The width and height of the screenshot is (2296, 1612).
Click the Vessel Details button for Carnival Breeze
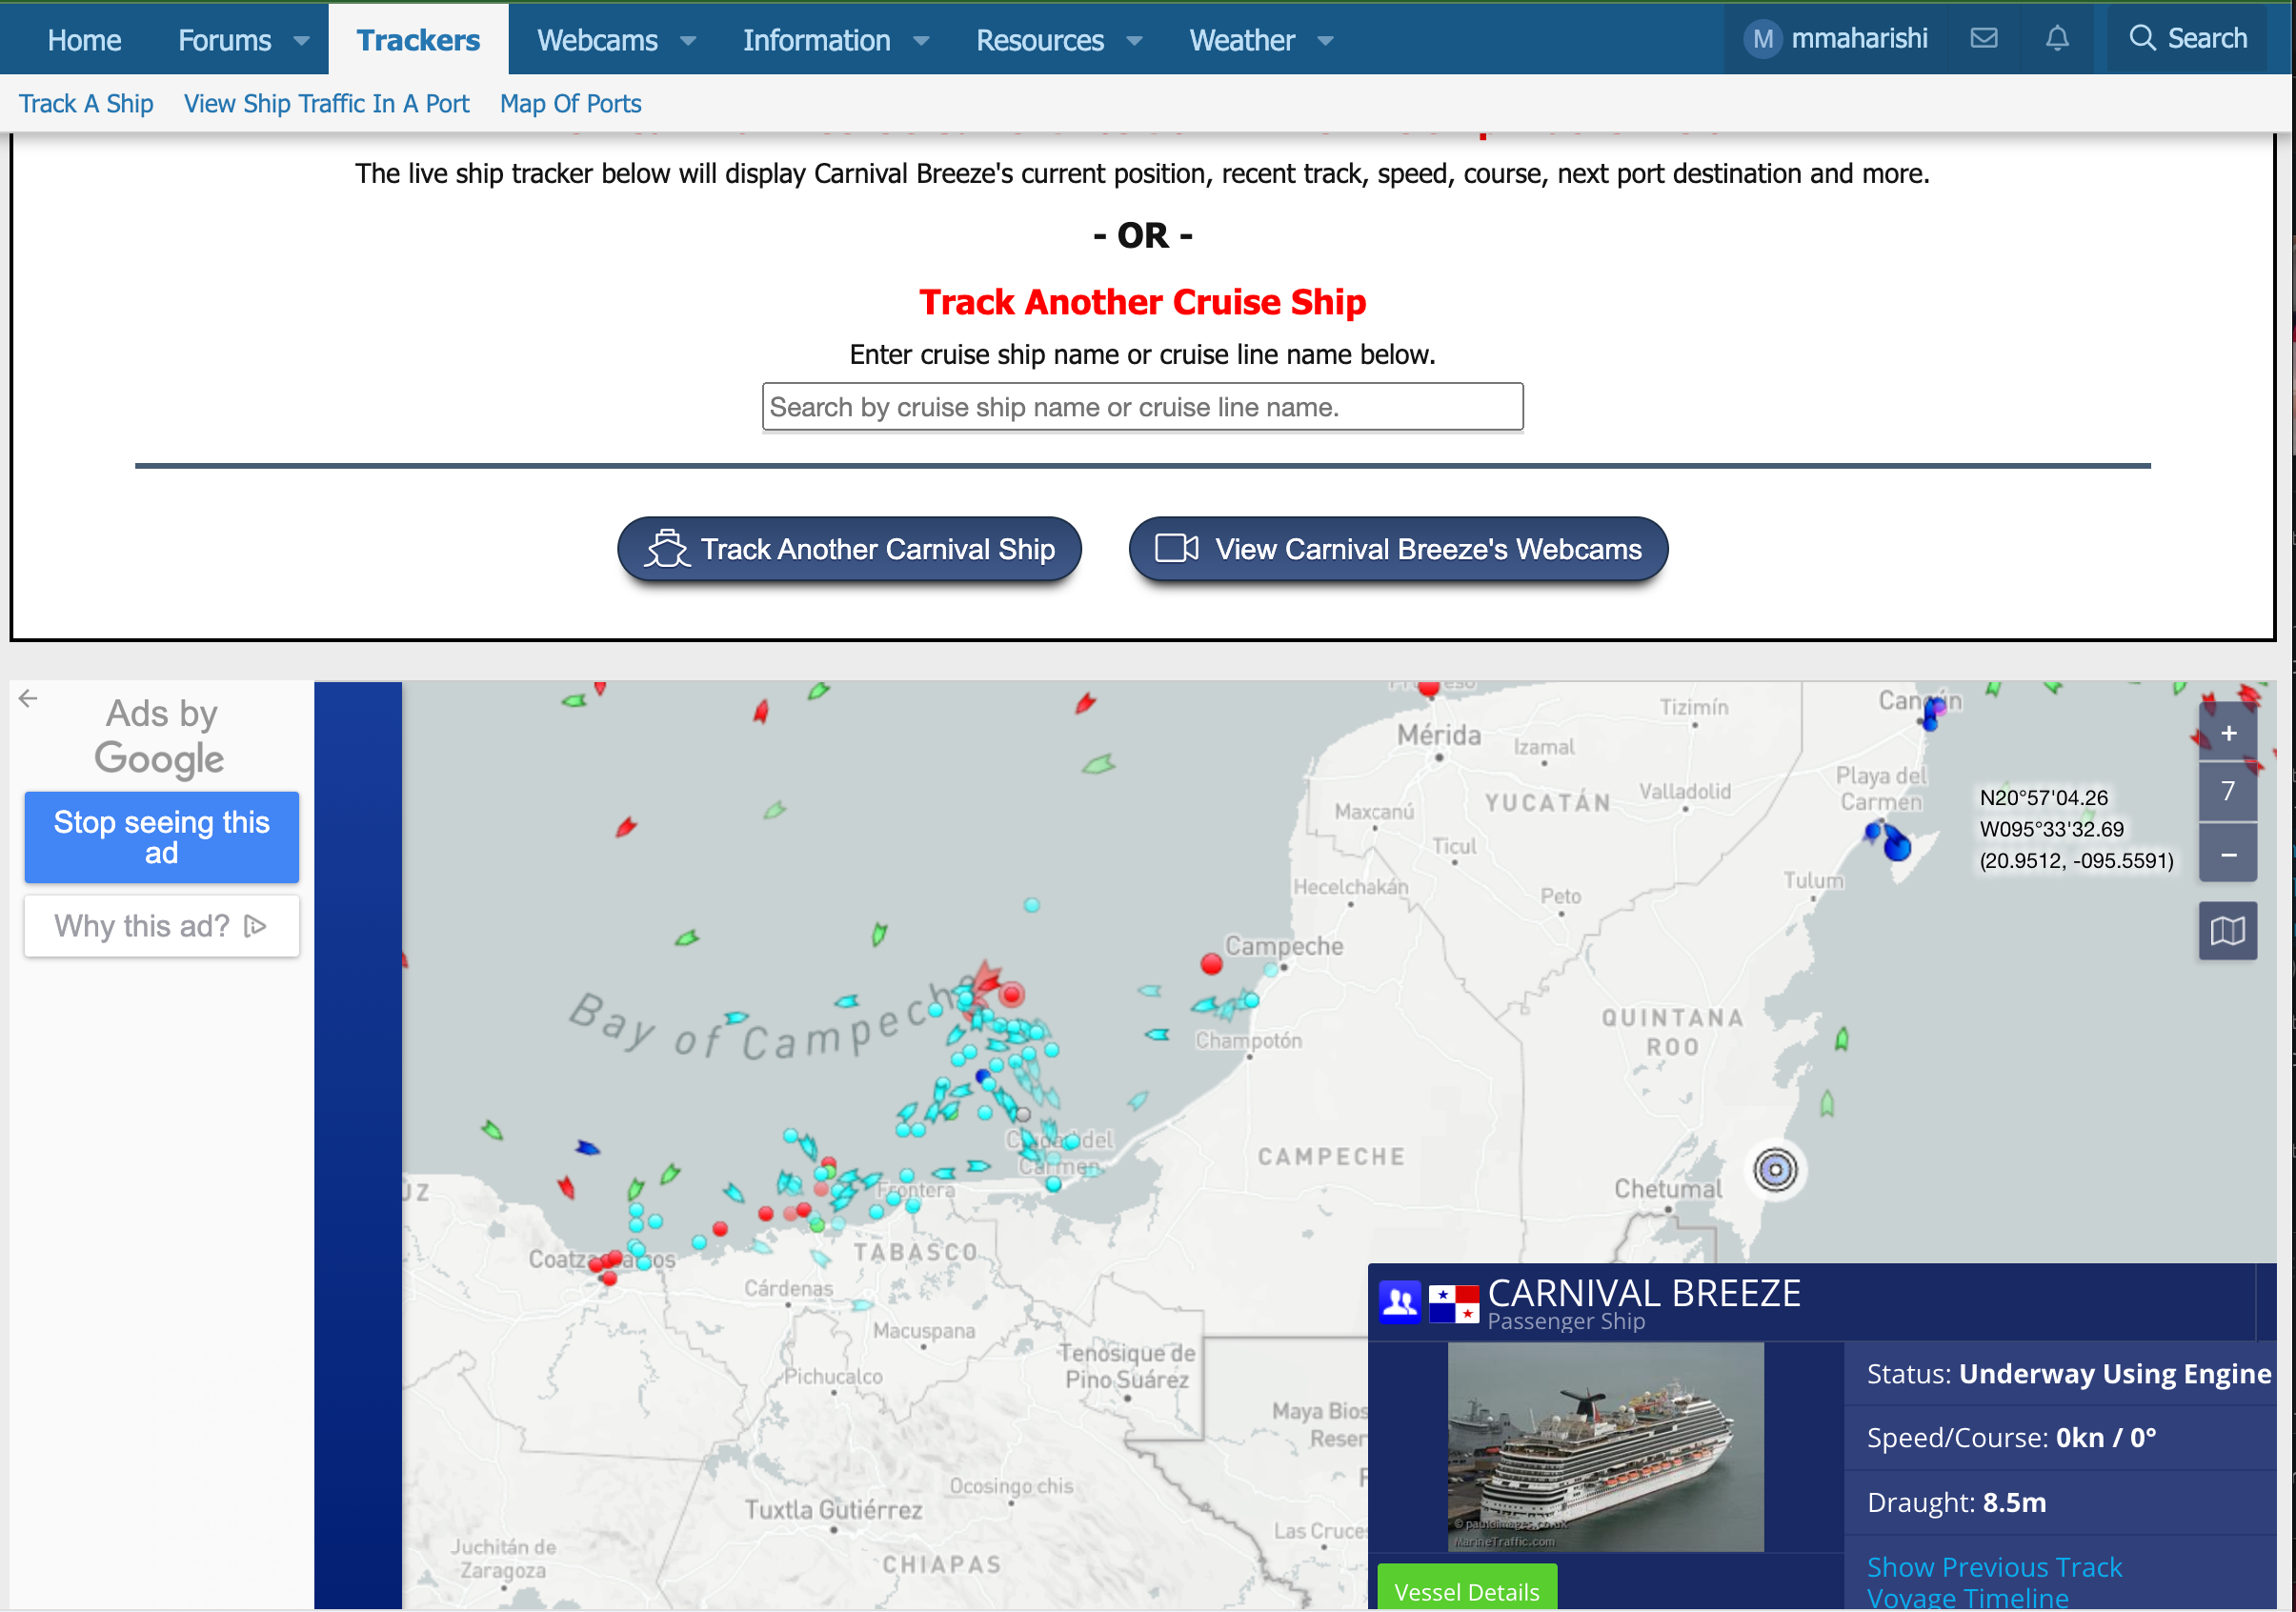1473,1593
